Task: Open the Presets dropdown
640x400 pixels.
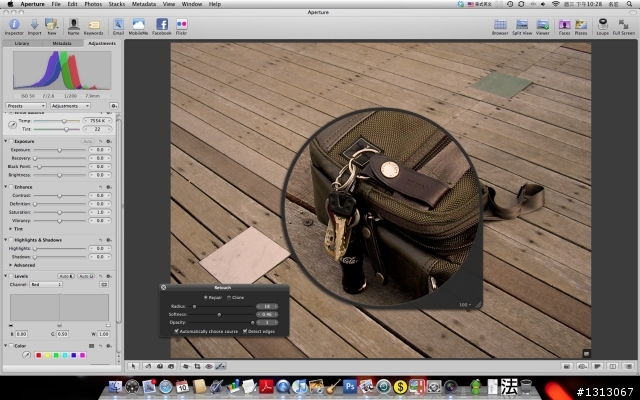Action: (x=26, y=106)
